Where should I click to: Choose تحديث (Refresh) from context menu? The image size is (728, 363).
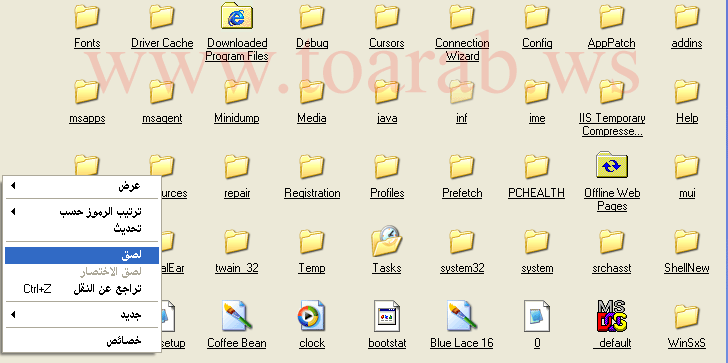click(x=82, y=228)
